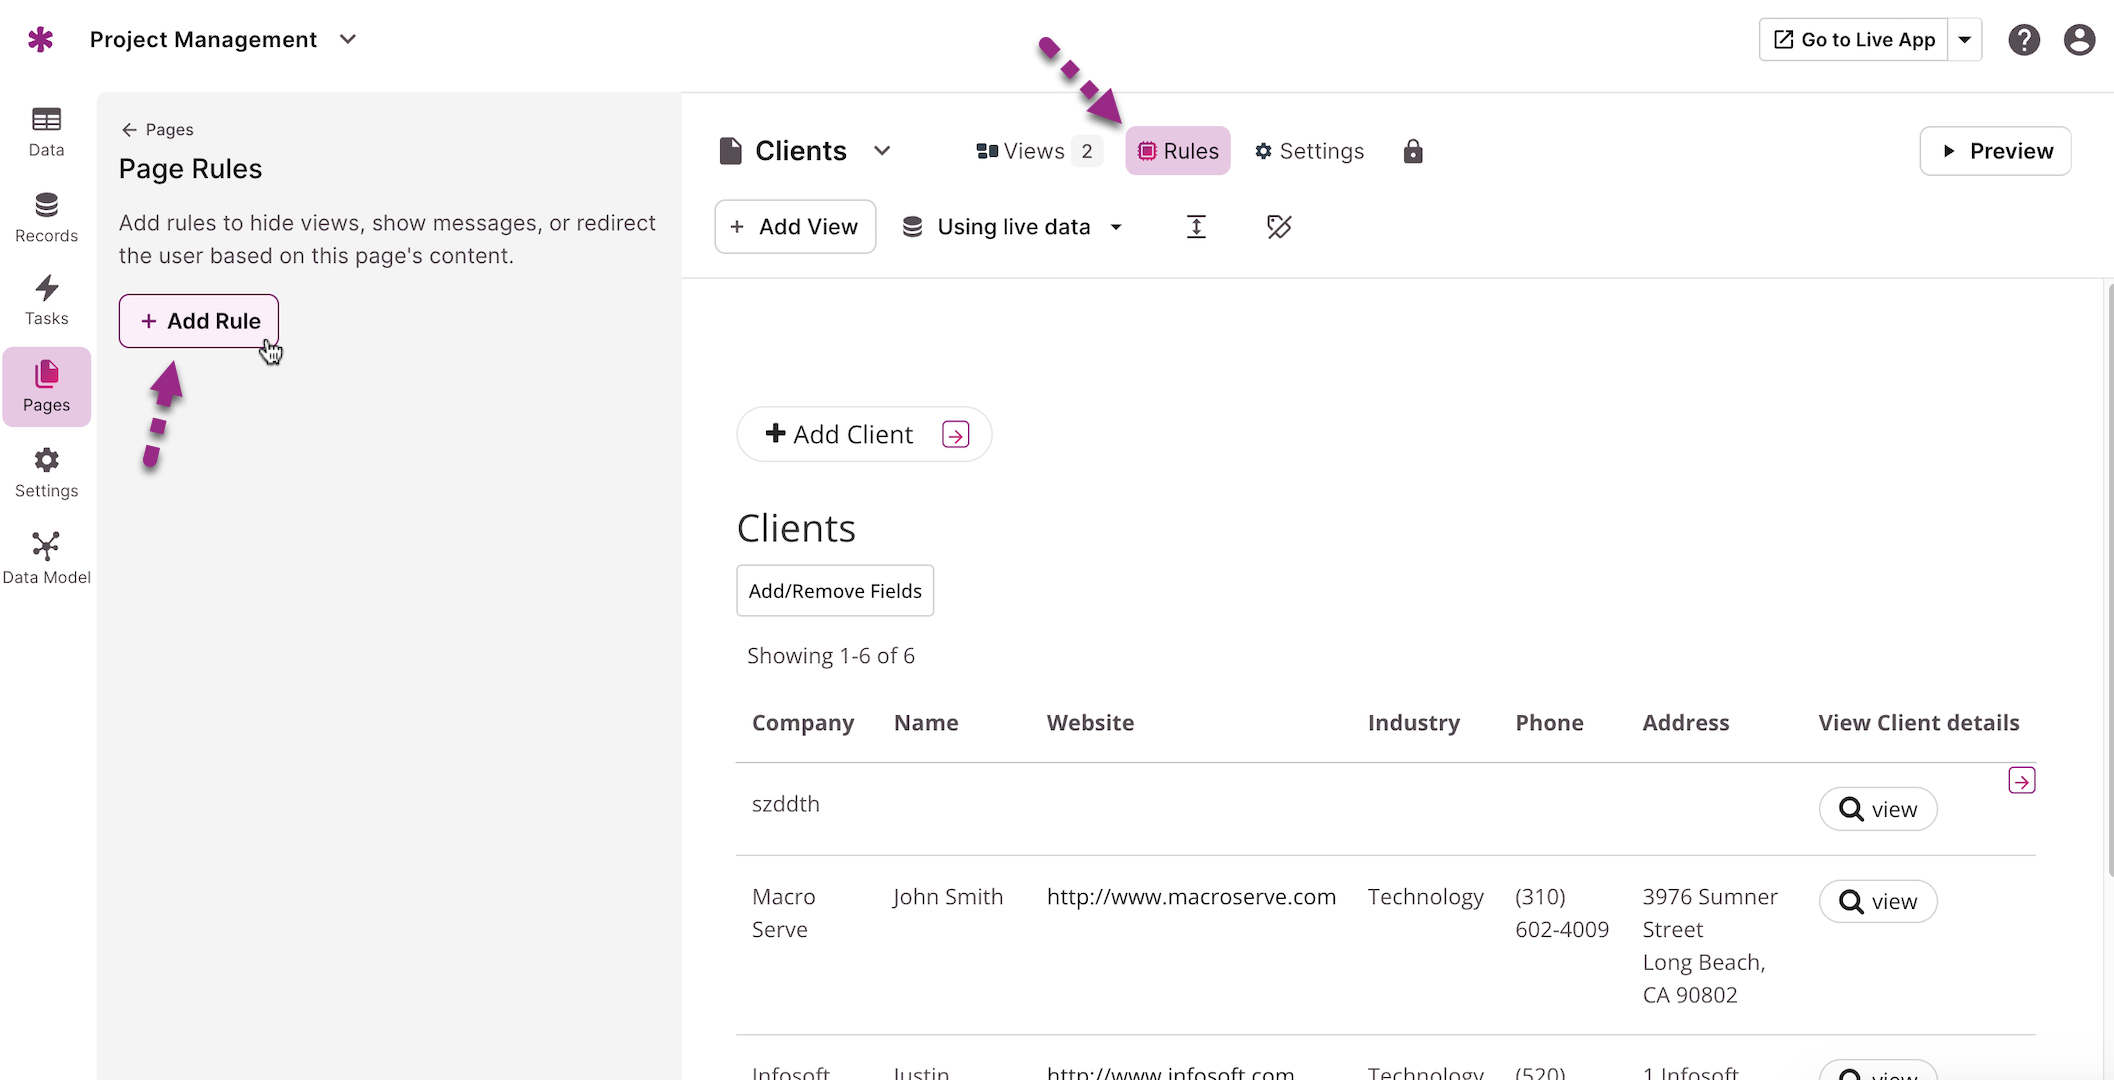The height and width of the screenshot is (1080, 2114).
Task: Click Go to Live App button
Action: (x=1854, y=40)
